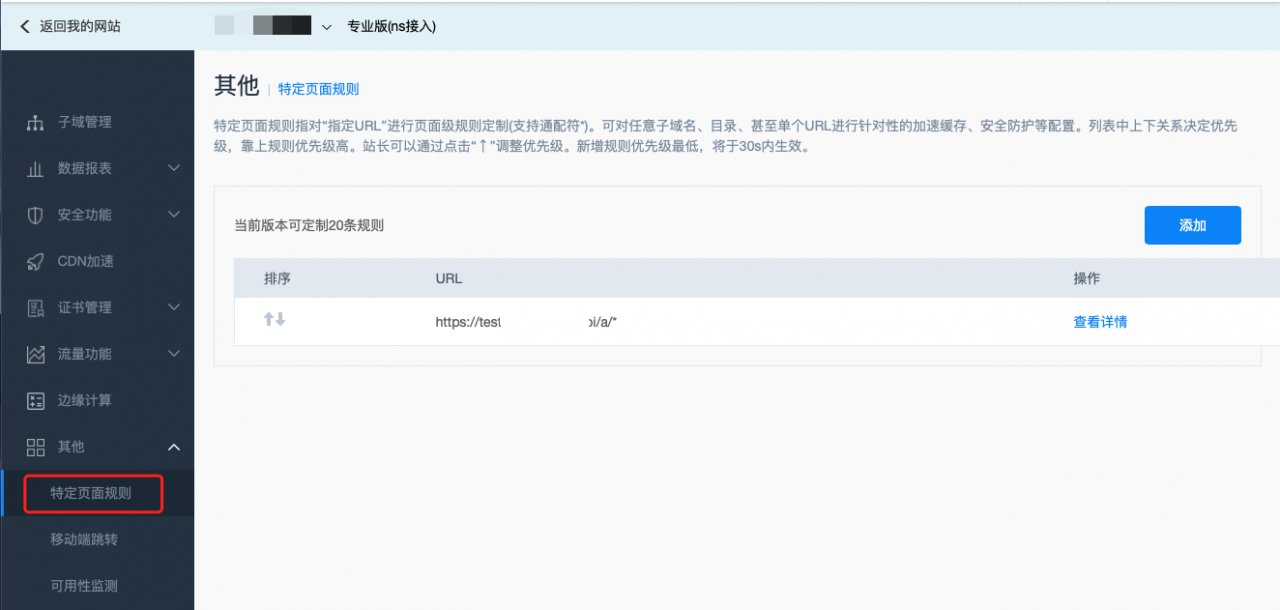Click the rule URL starting with https://test
Screen dimensions: 1280x610
(527, 322)
